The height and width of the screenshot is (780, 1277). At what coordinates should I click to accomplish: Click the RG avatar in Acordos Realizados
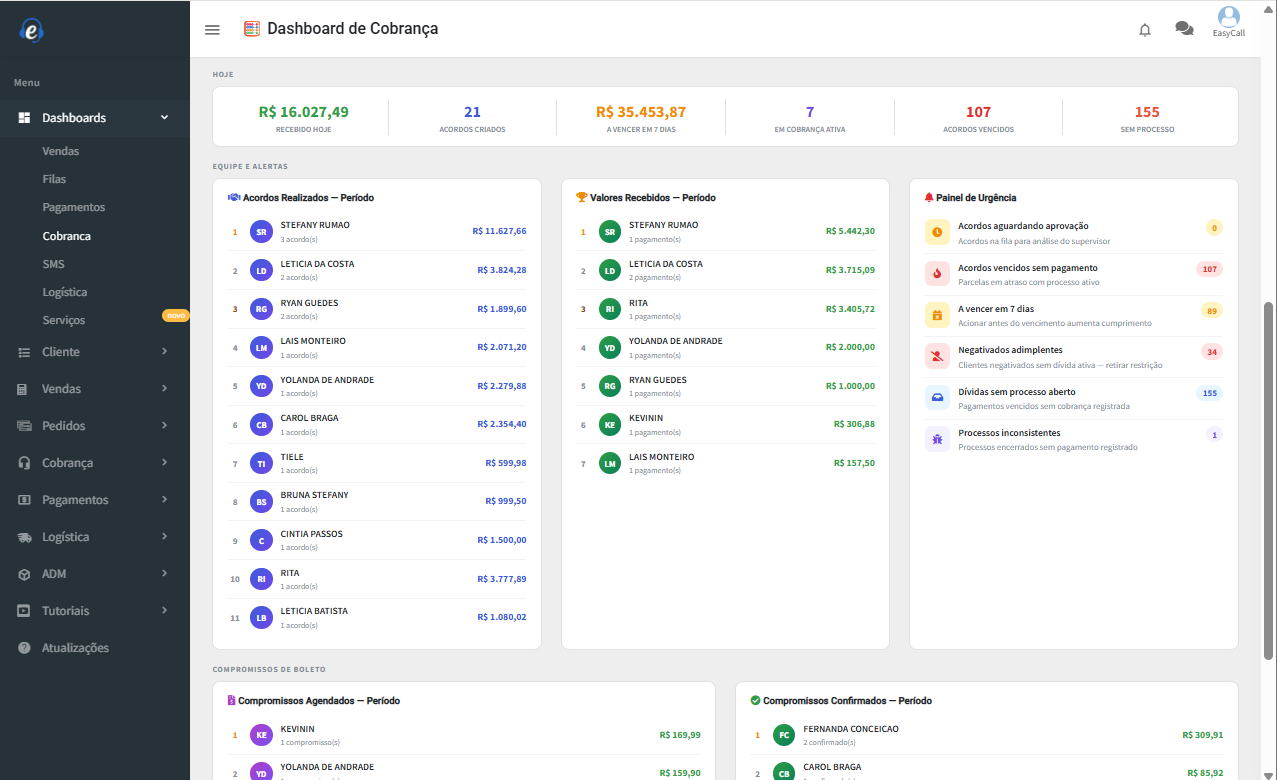click(x=261, y=309)
